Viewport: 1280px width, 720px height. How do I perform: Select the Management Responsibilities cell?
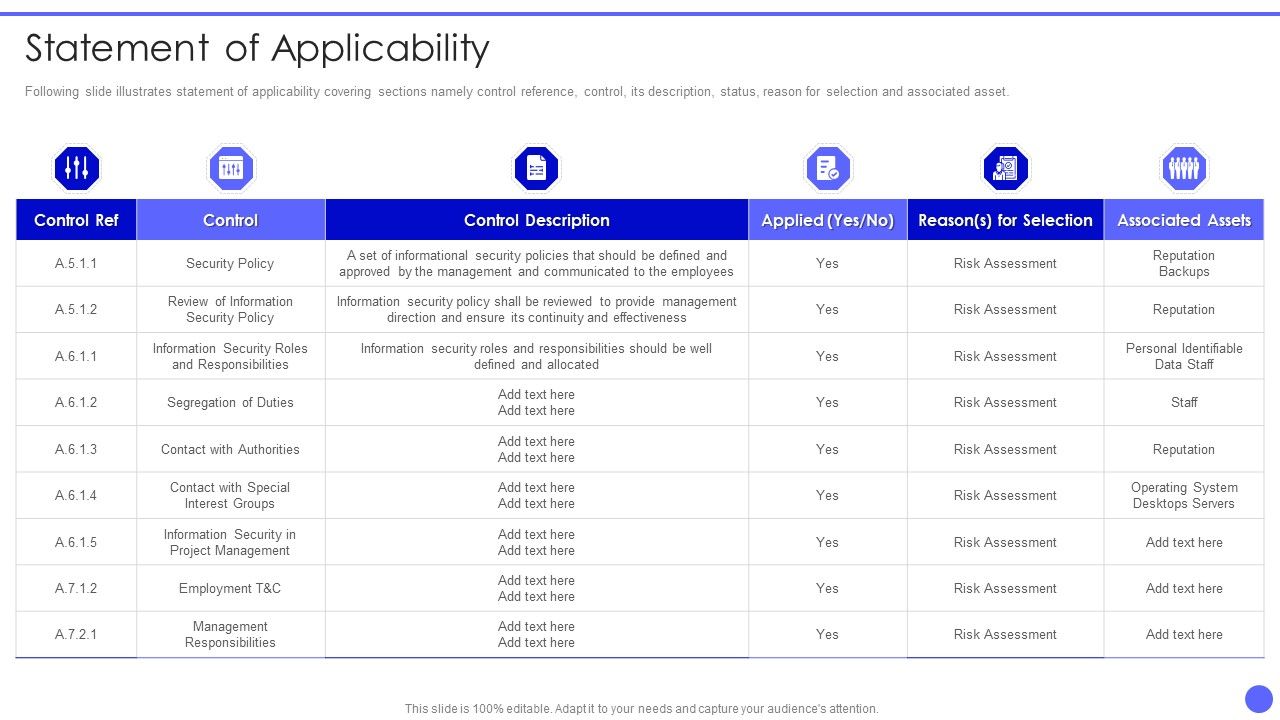230,635
